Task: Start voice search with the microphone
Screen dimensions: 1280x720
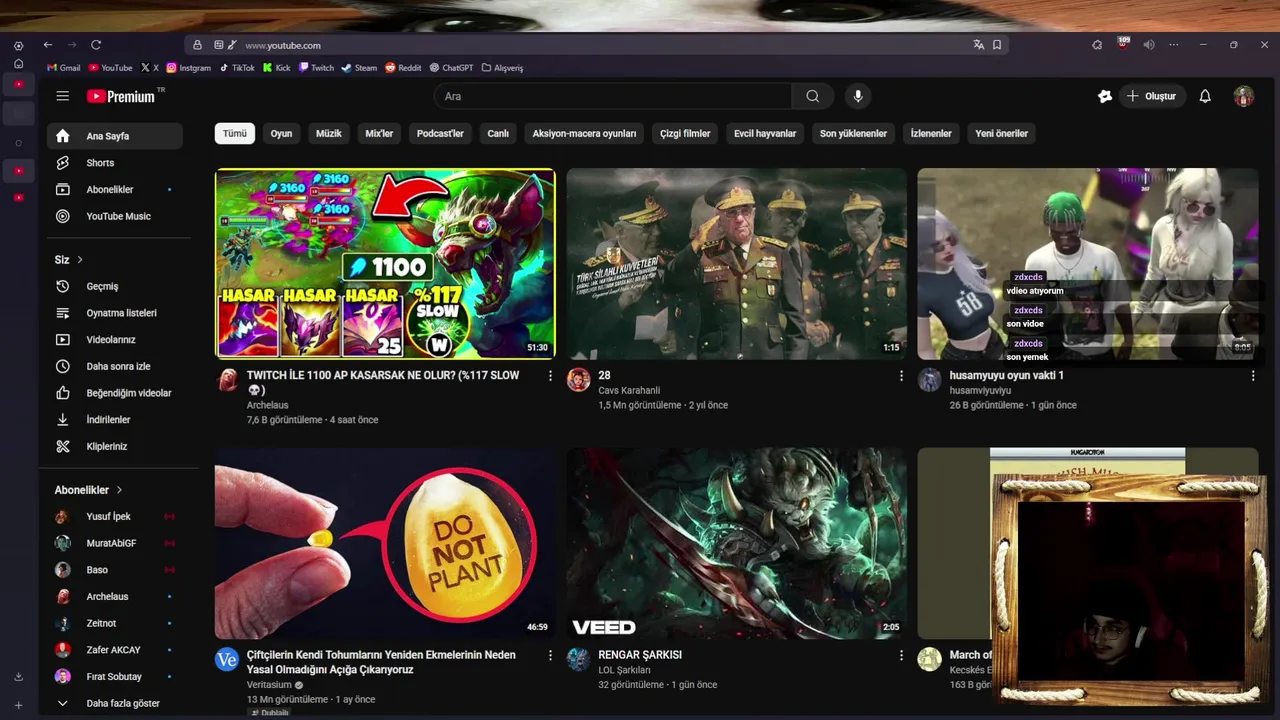Action: coord(857,96)
